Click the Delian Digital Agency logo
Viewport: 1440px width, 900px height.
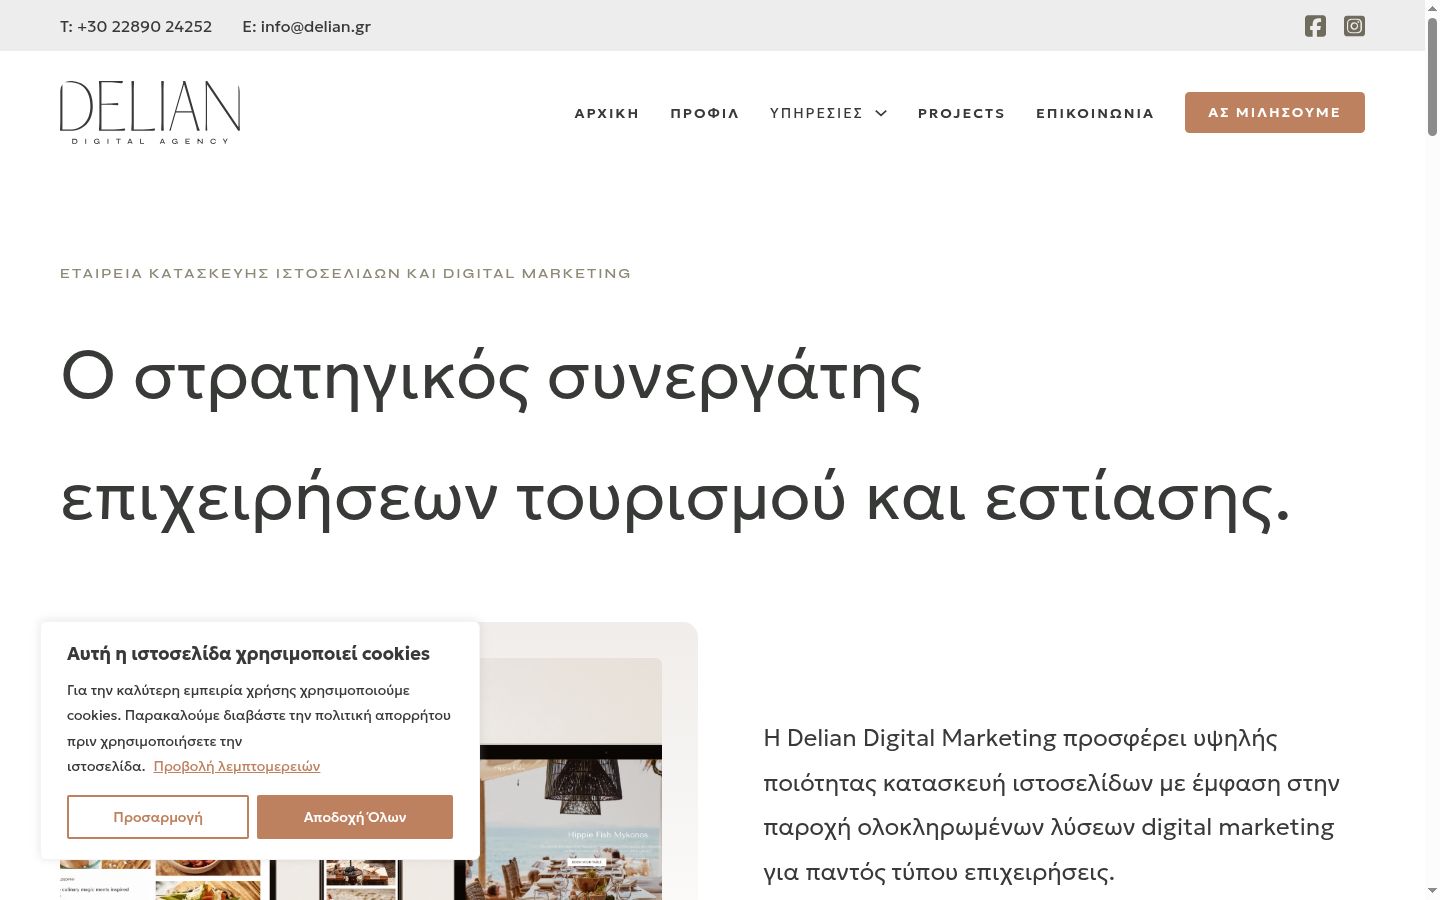tap(150, 113)
